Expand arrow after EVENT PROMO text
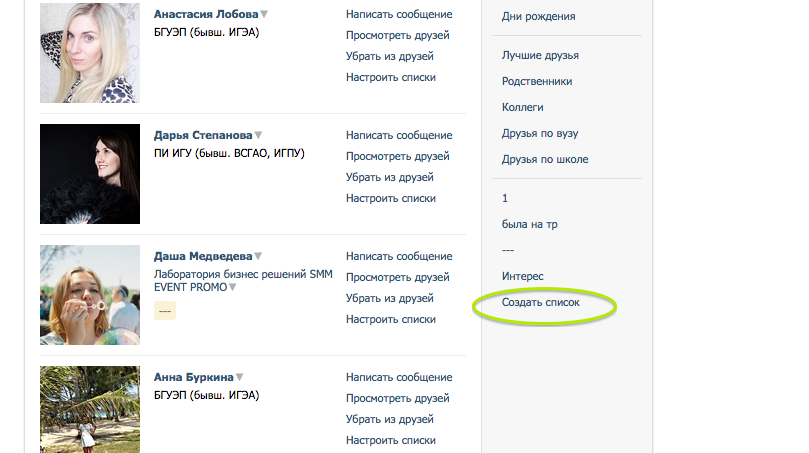 [233, 287]
